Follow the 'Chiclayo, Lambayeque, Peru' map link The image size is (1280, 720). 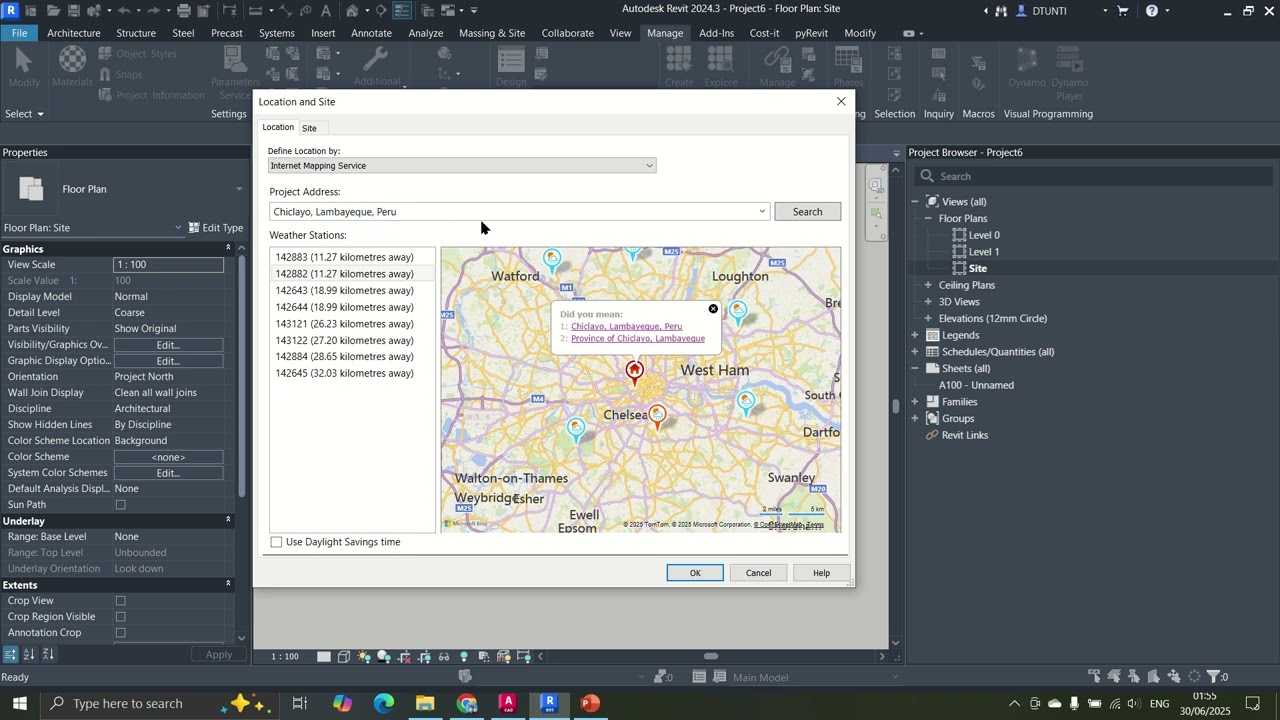click(627, 327)
